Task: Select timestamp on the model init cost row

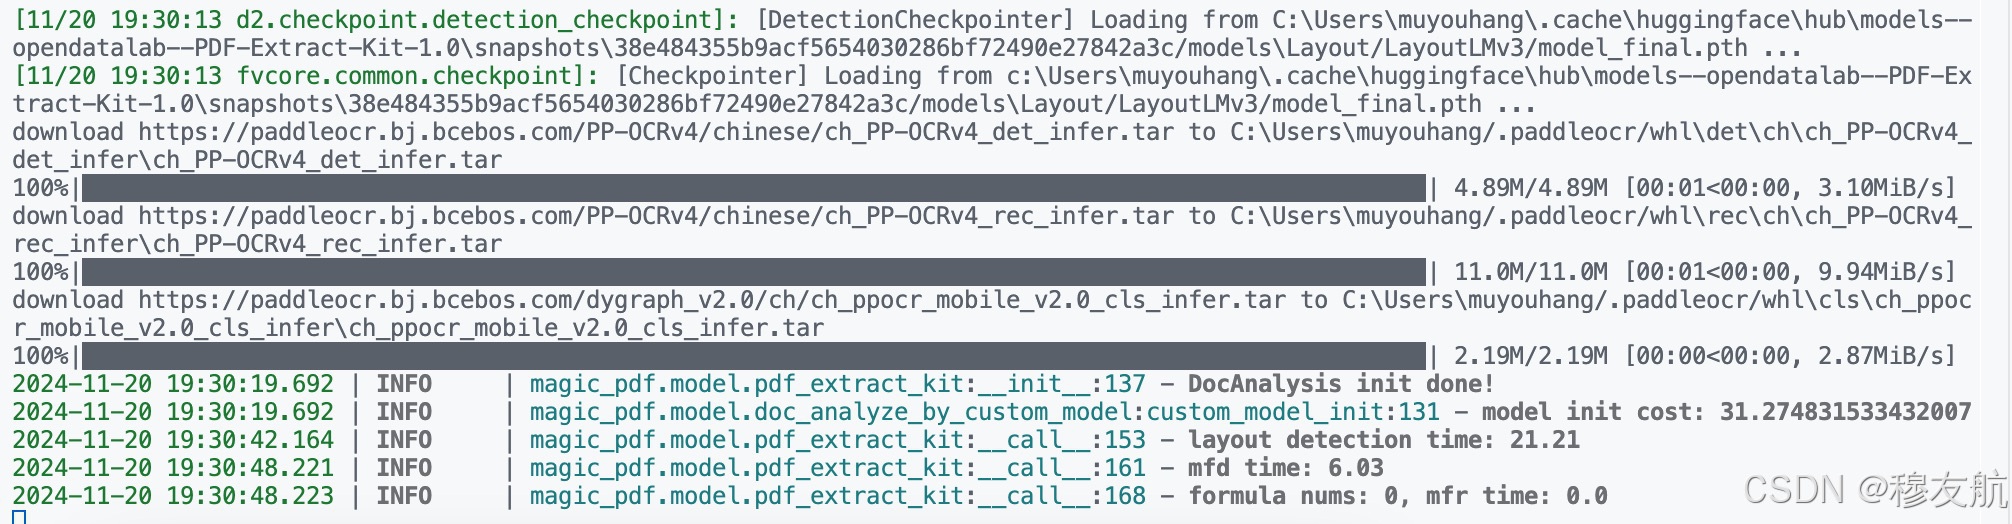Action: (x=173, y=412)
